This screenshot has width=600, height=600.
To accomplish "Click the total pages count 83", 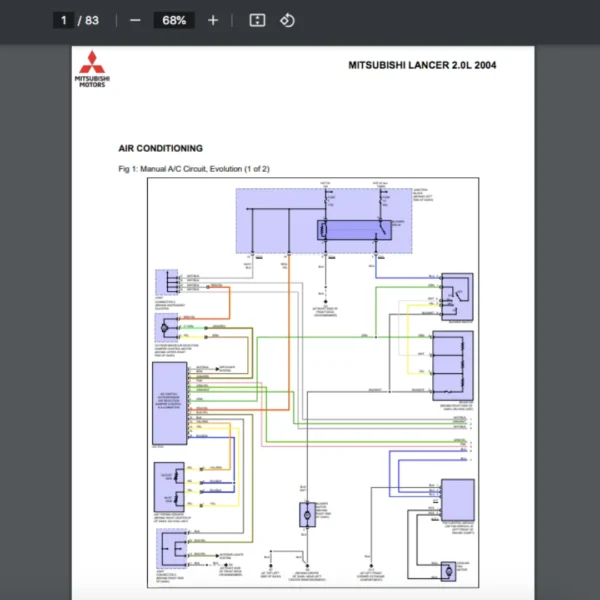I will click(92, 20).
